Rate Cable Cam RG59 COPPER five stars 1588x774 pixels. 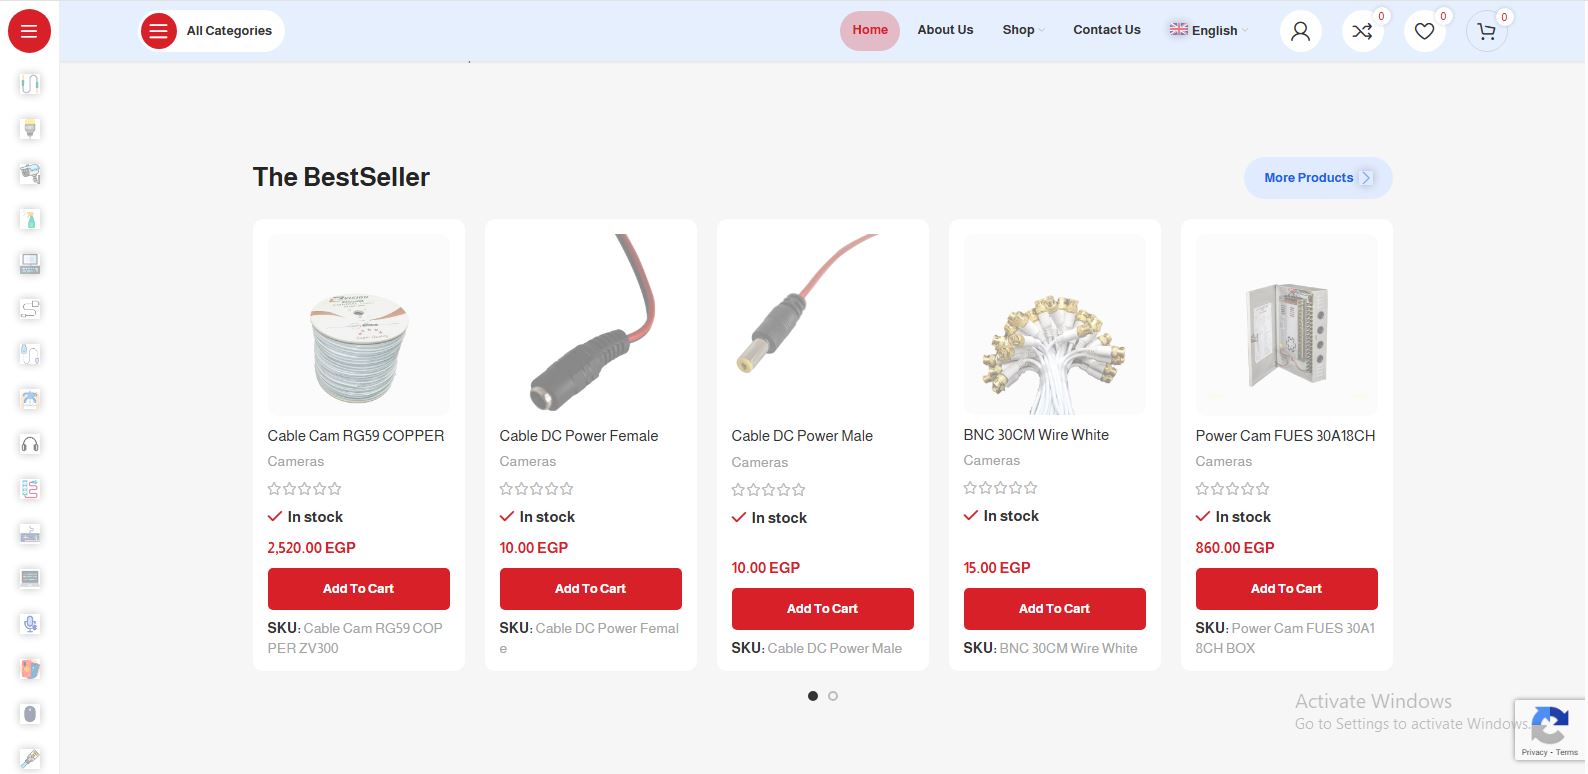click(335, 489)
